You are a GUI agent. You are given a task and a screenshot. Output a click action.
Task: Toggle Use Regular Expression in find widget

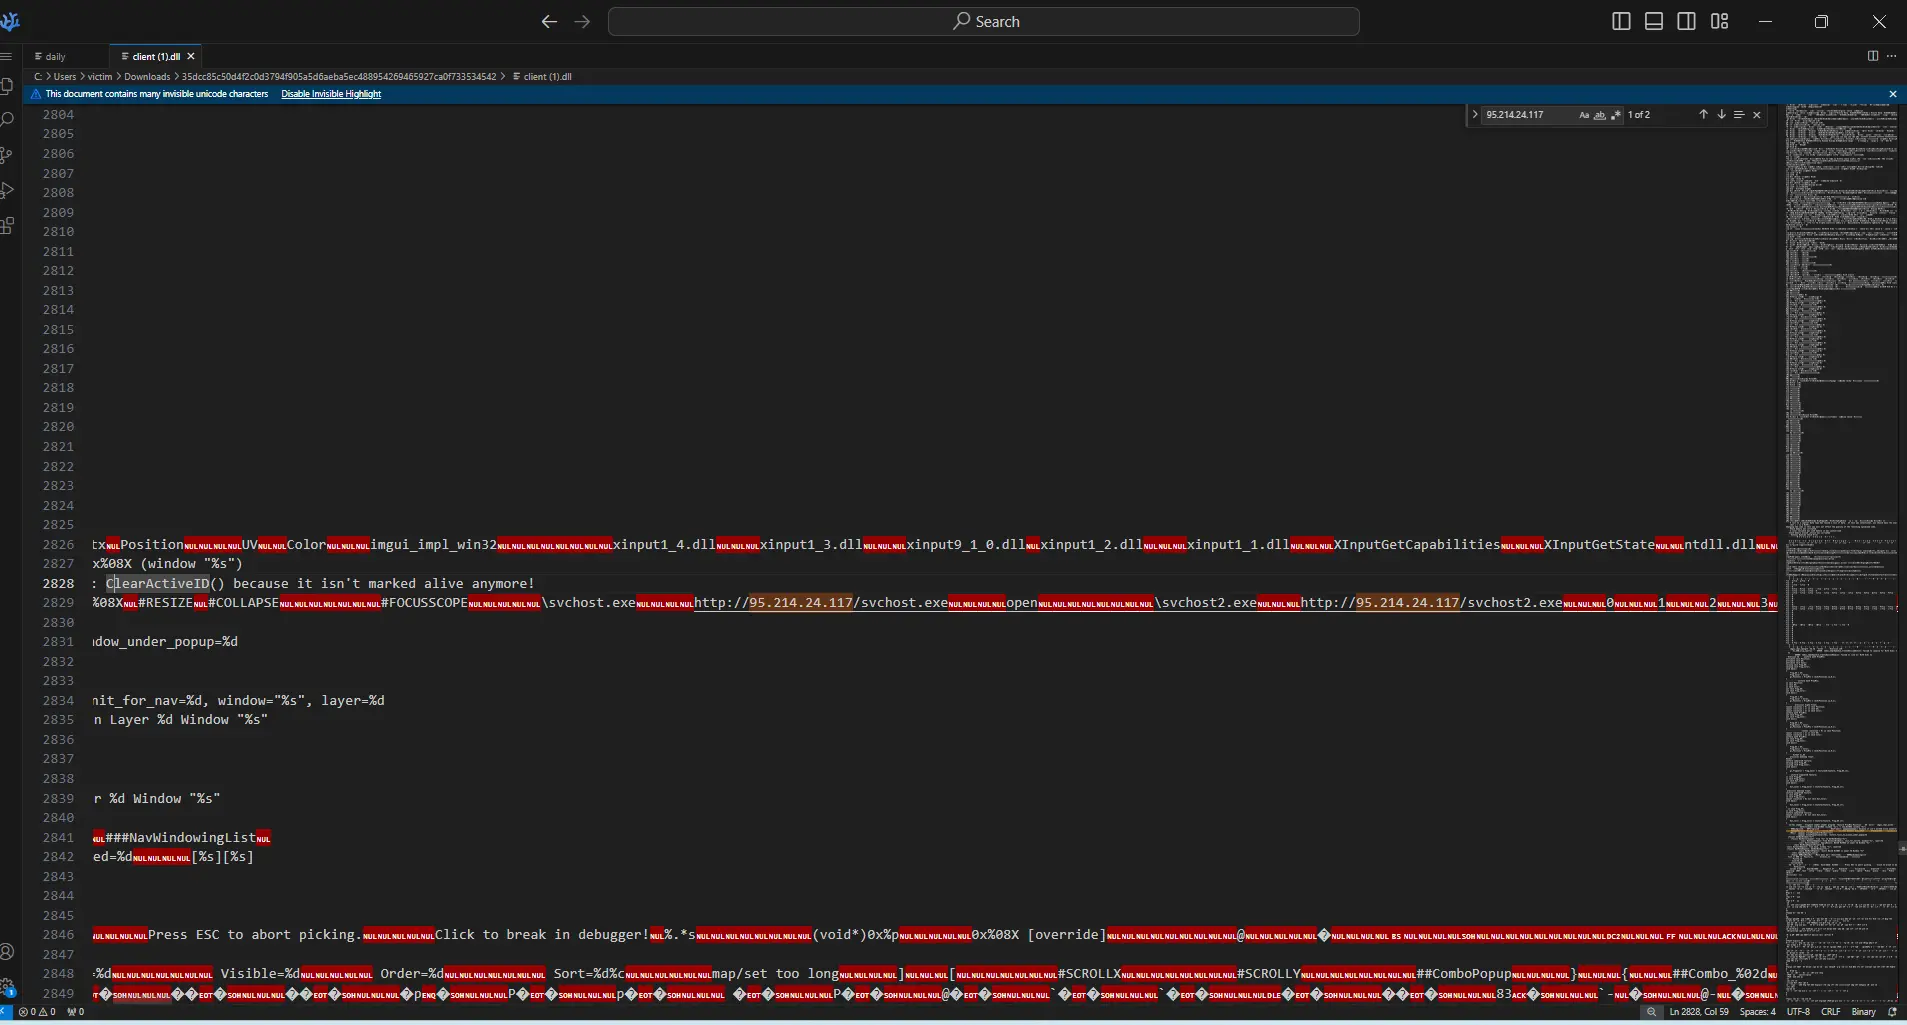coord(1615,115)
